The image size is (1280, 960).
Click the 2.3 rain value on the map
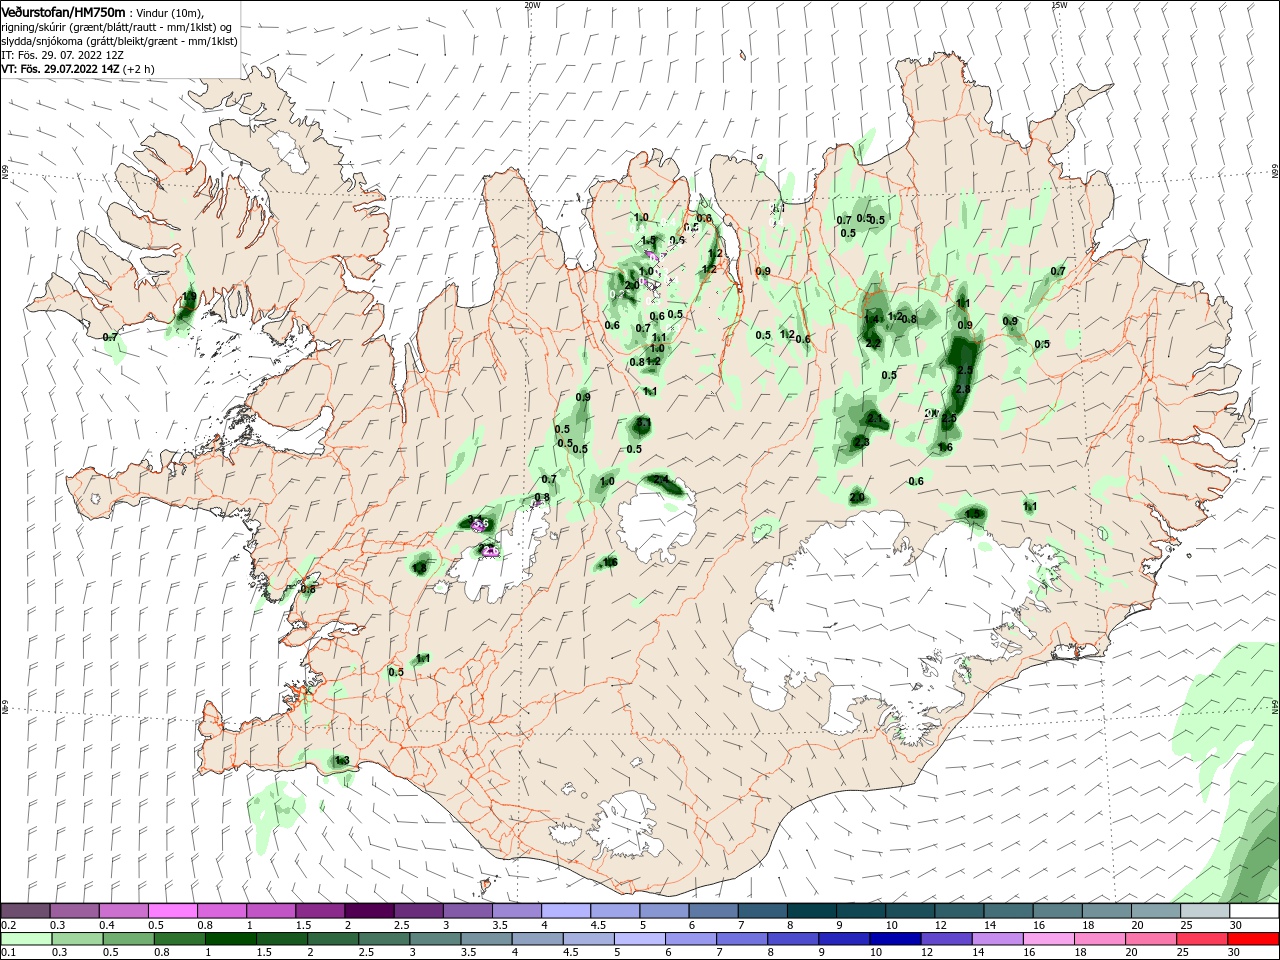pos(862,442)
